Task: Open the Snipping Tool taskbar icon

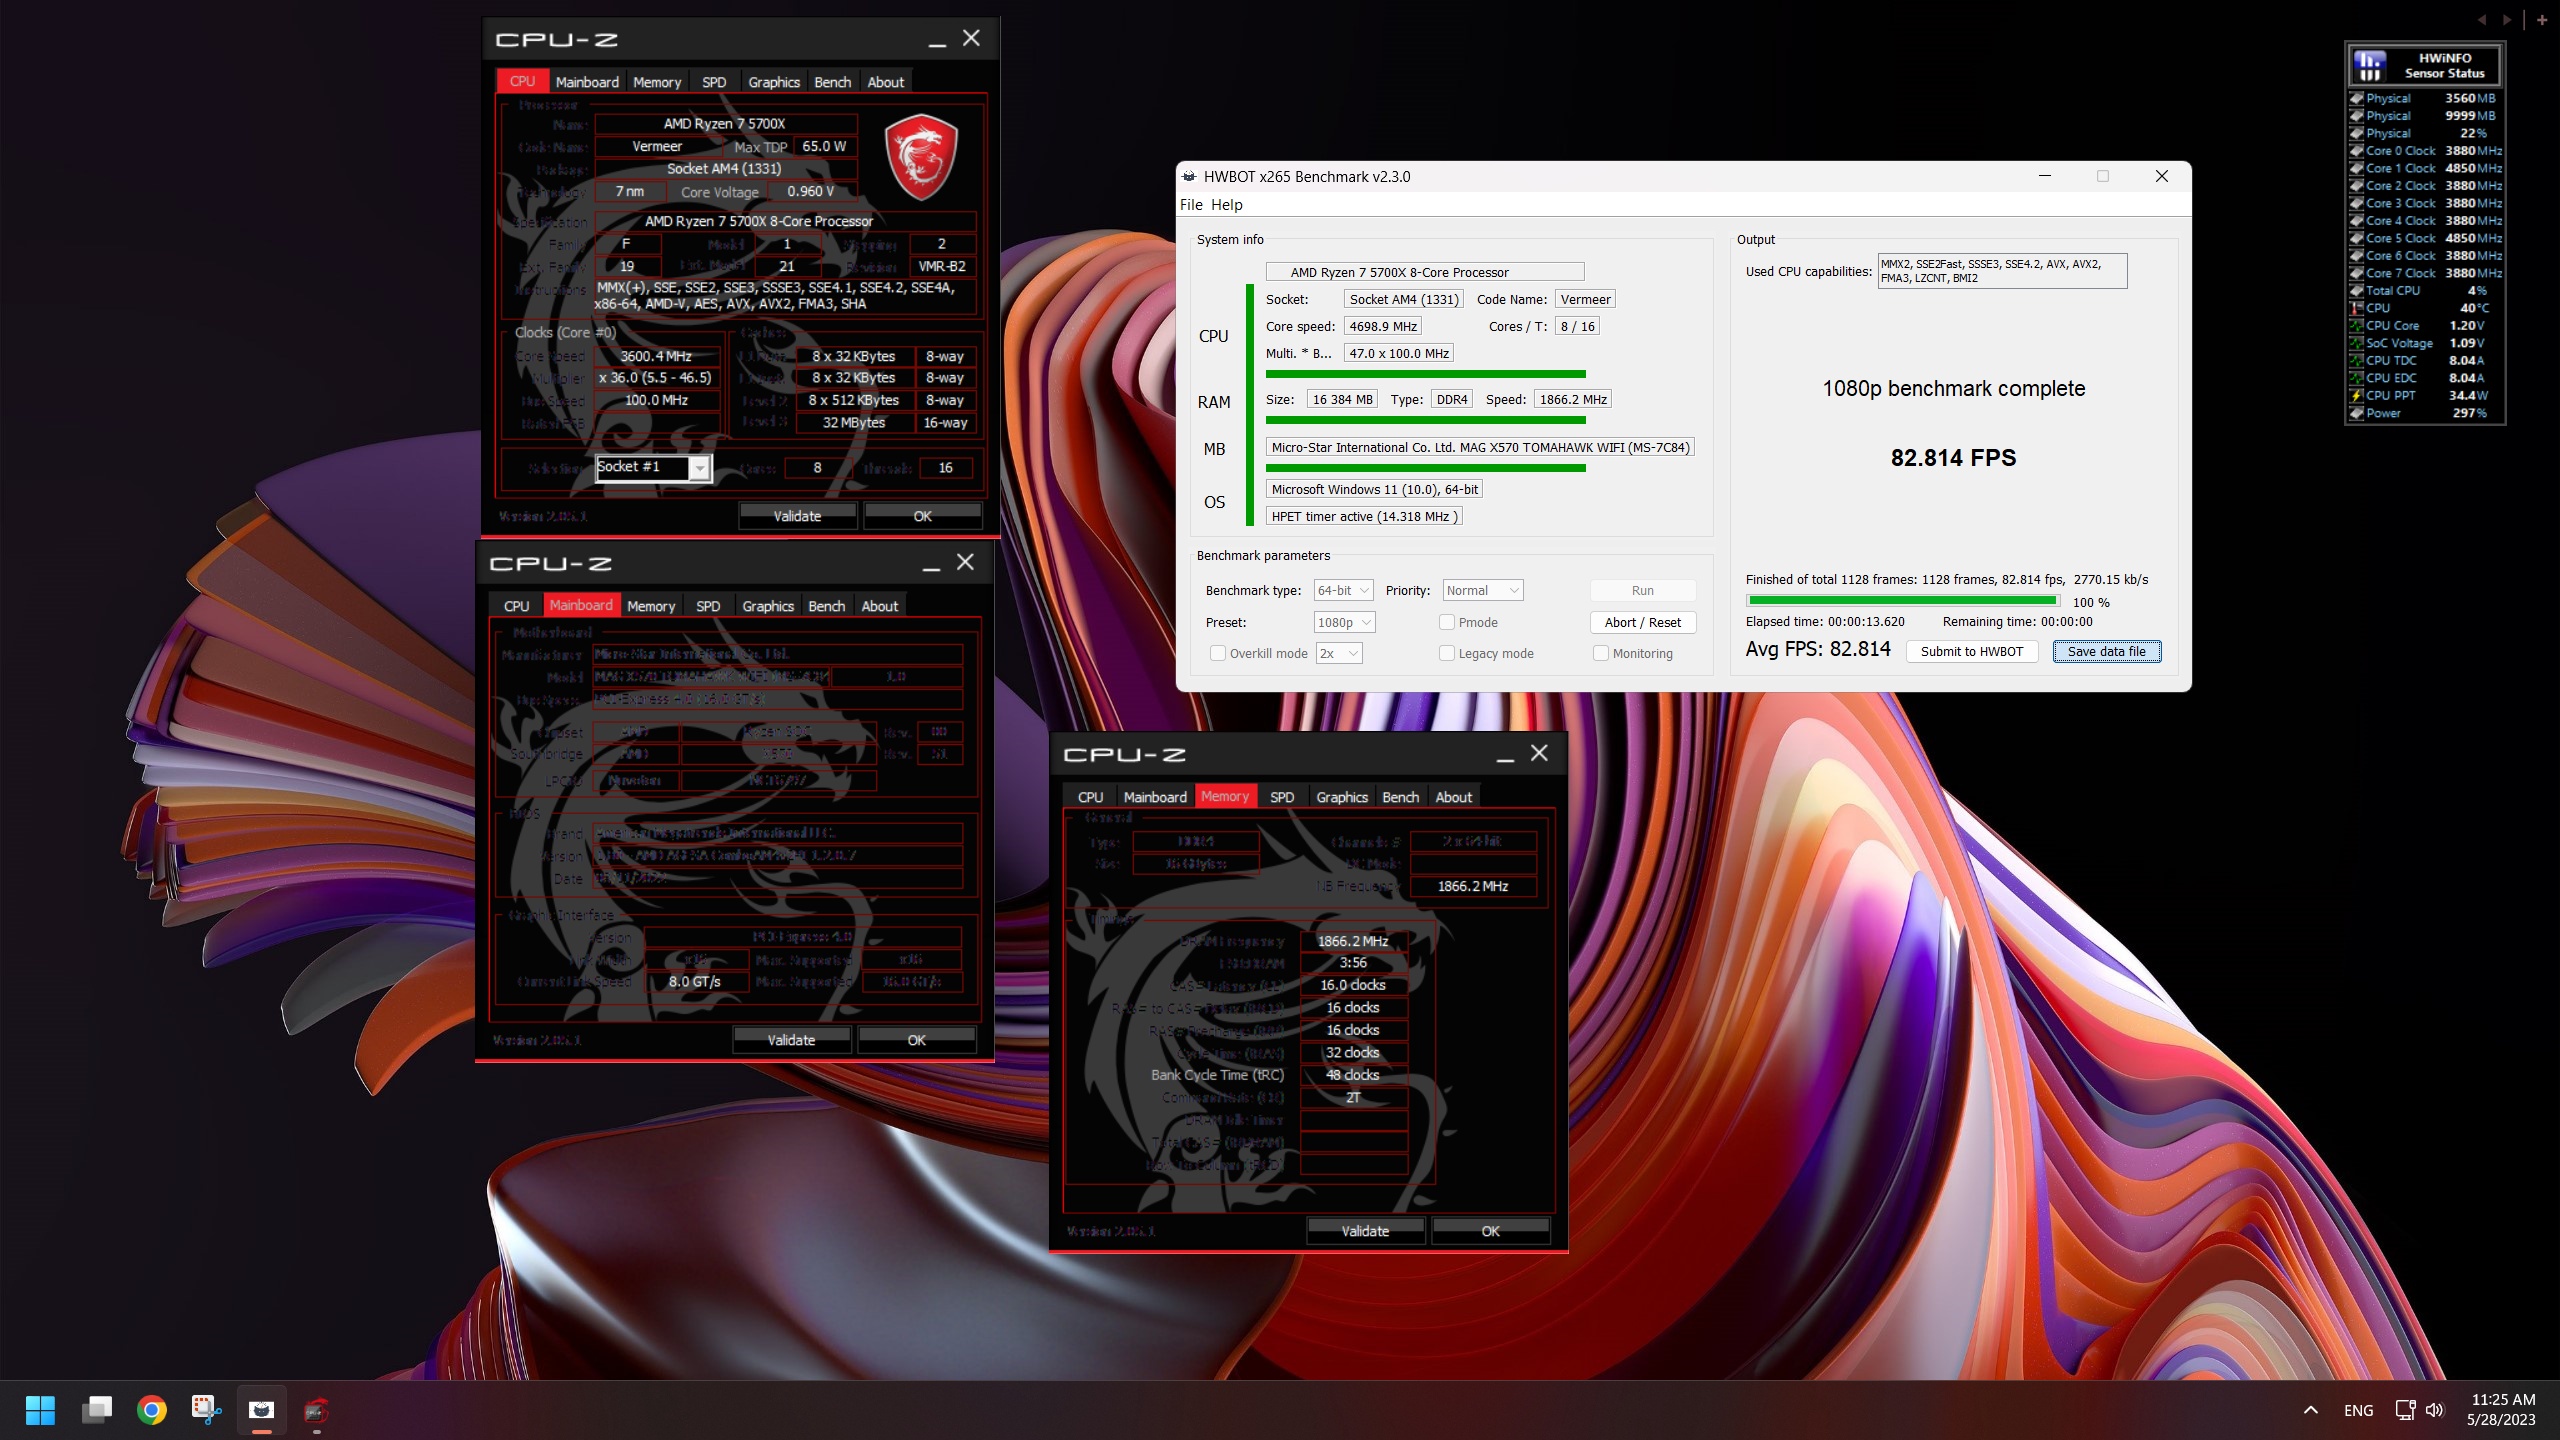Action: pyautogui.click(x=206, y=1410)
